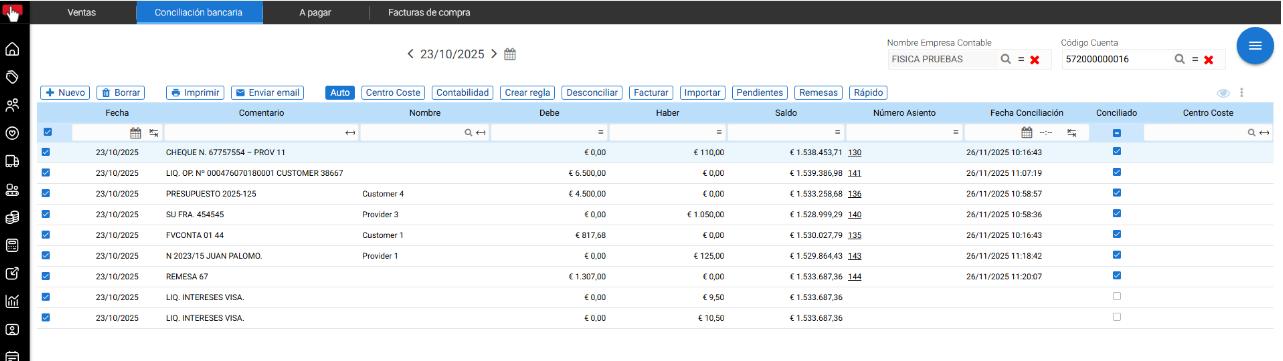Image resolution: width=1283 pixels, height=361 pixels.
Task: Search Nombre Empresa Contable with magnifier icon
Action: coord(1006,60)
